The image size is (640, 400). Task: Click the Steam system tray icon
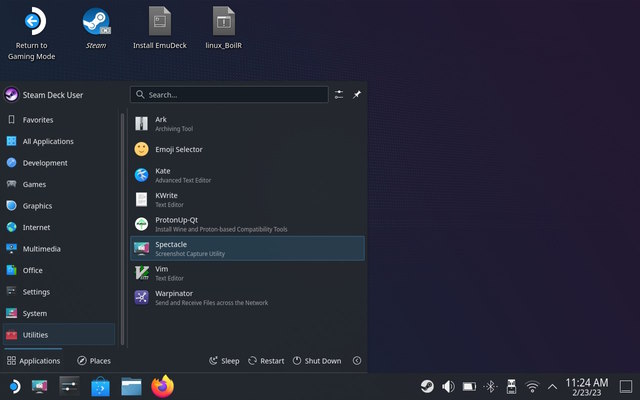point(427,386)
